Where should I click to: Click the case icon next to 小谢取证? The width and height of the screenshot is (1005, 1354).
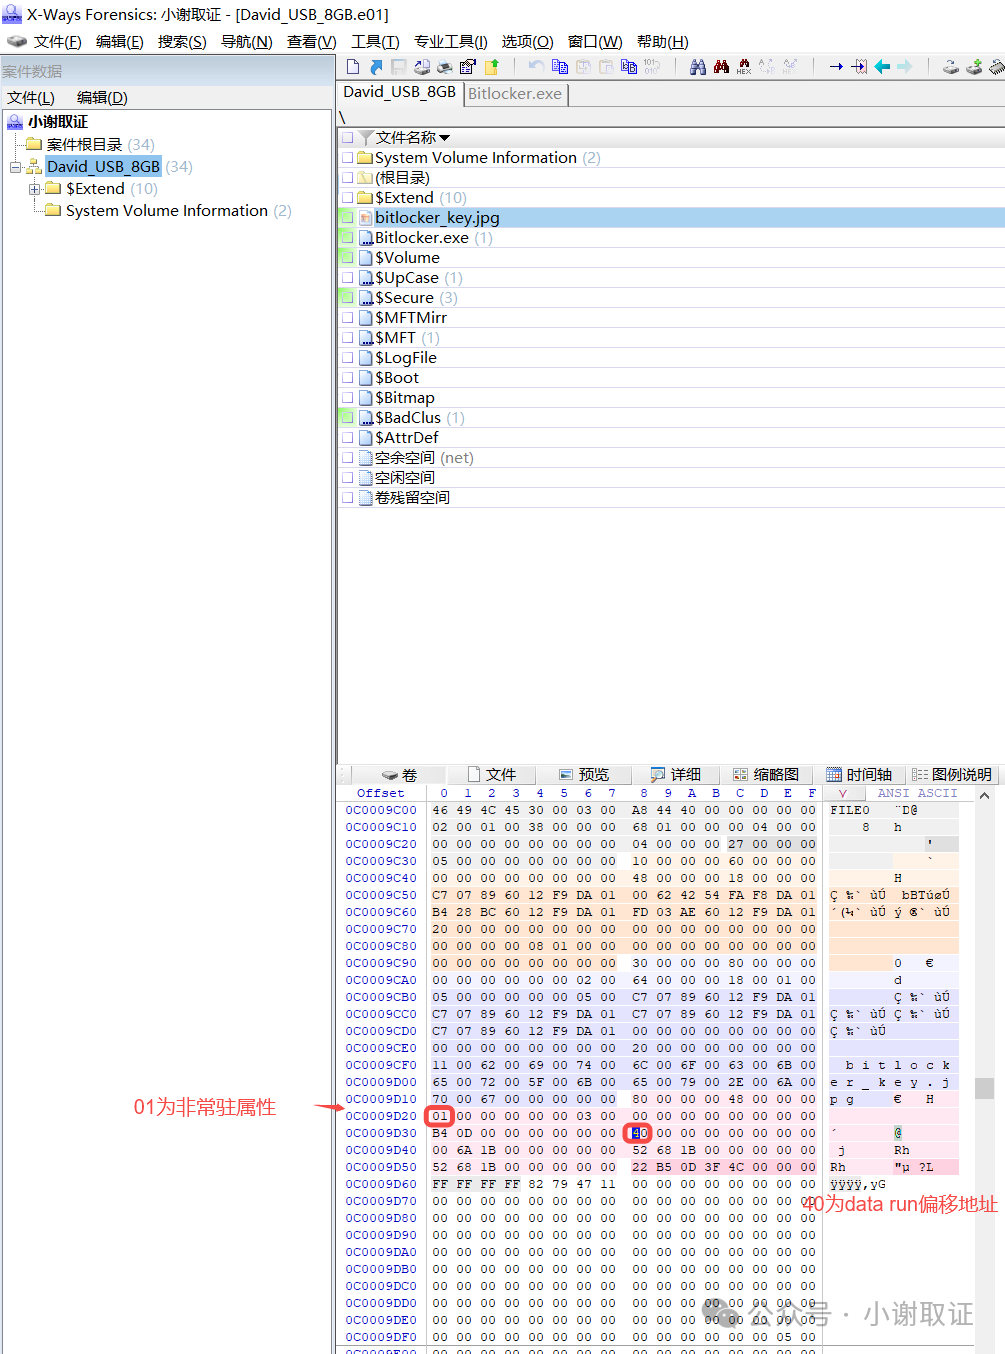[15, 122]
